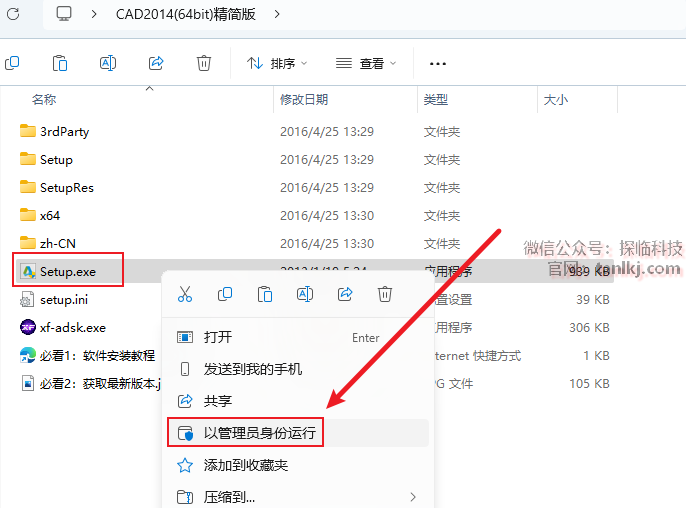Expand the 压缩到 submenu arrow

(x=413, y=497)
